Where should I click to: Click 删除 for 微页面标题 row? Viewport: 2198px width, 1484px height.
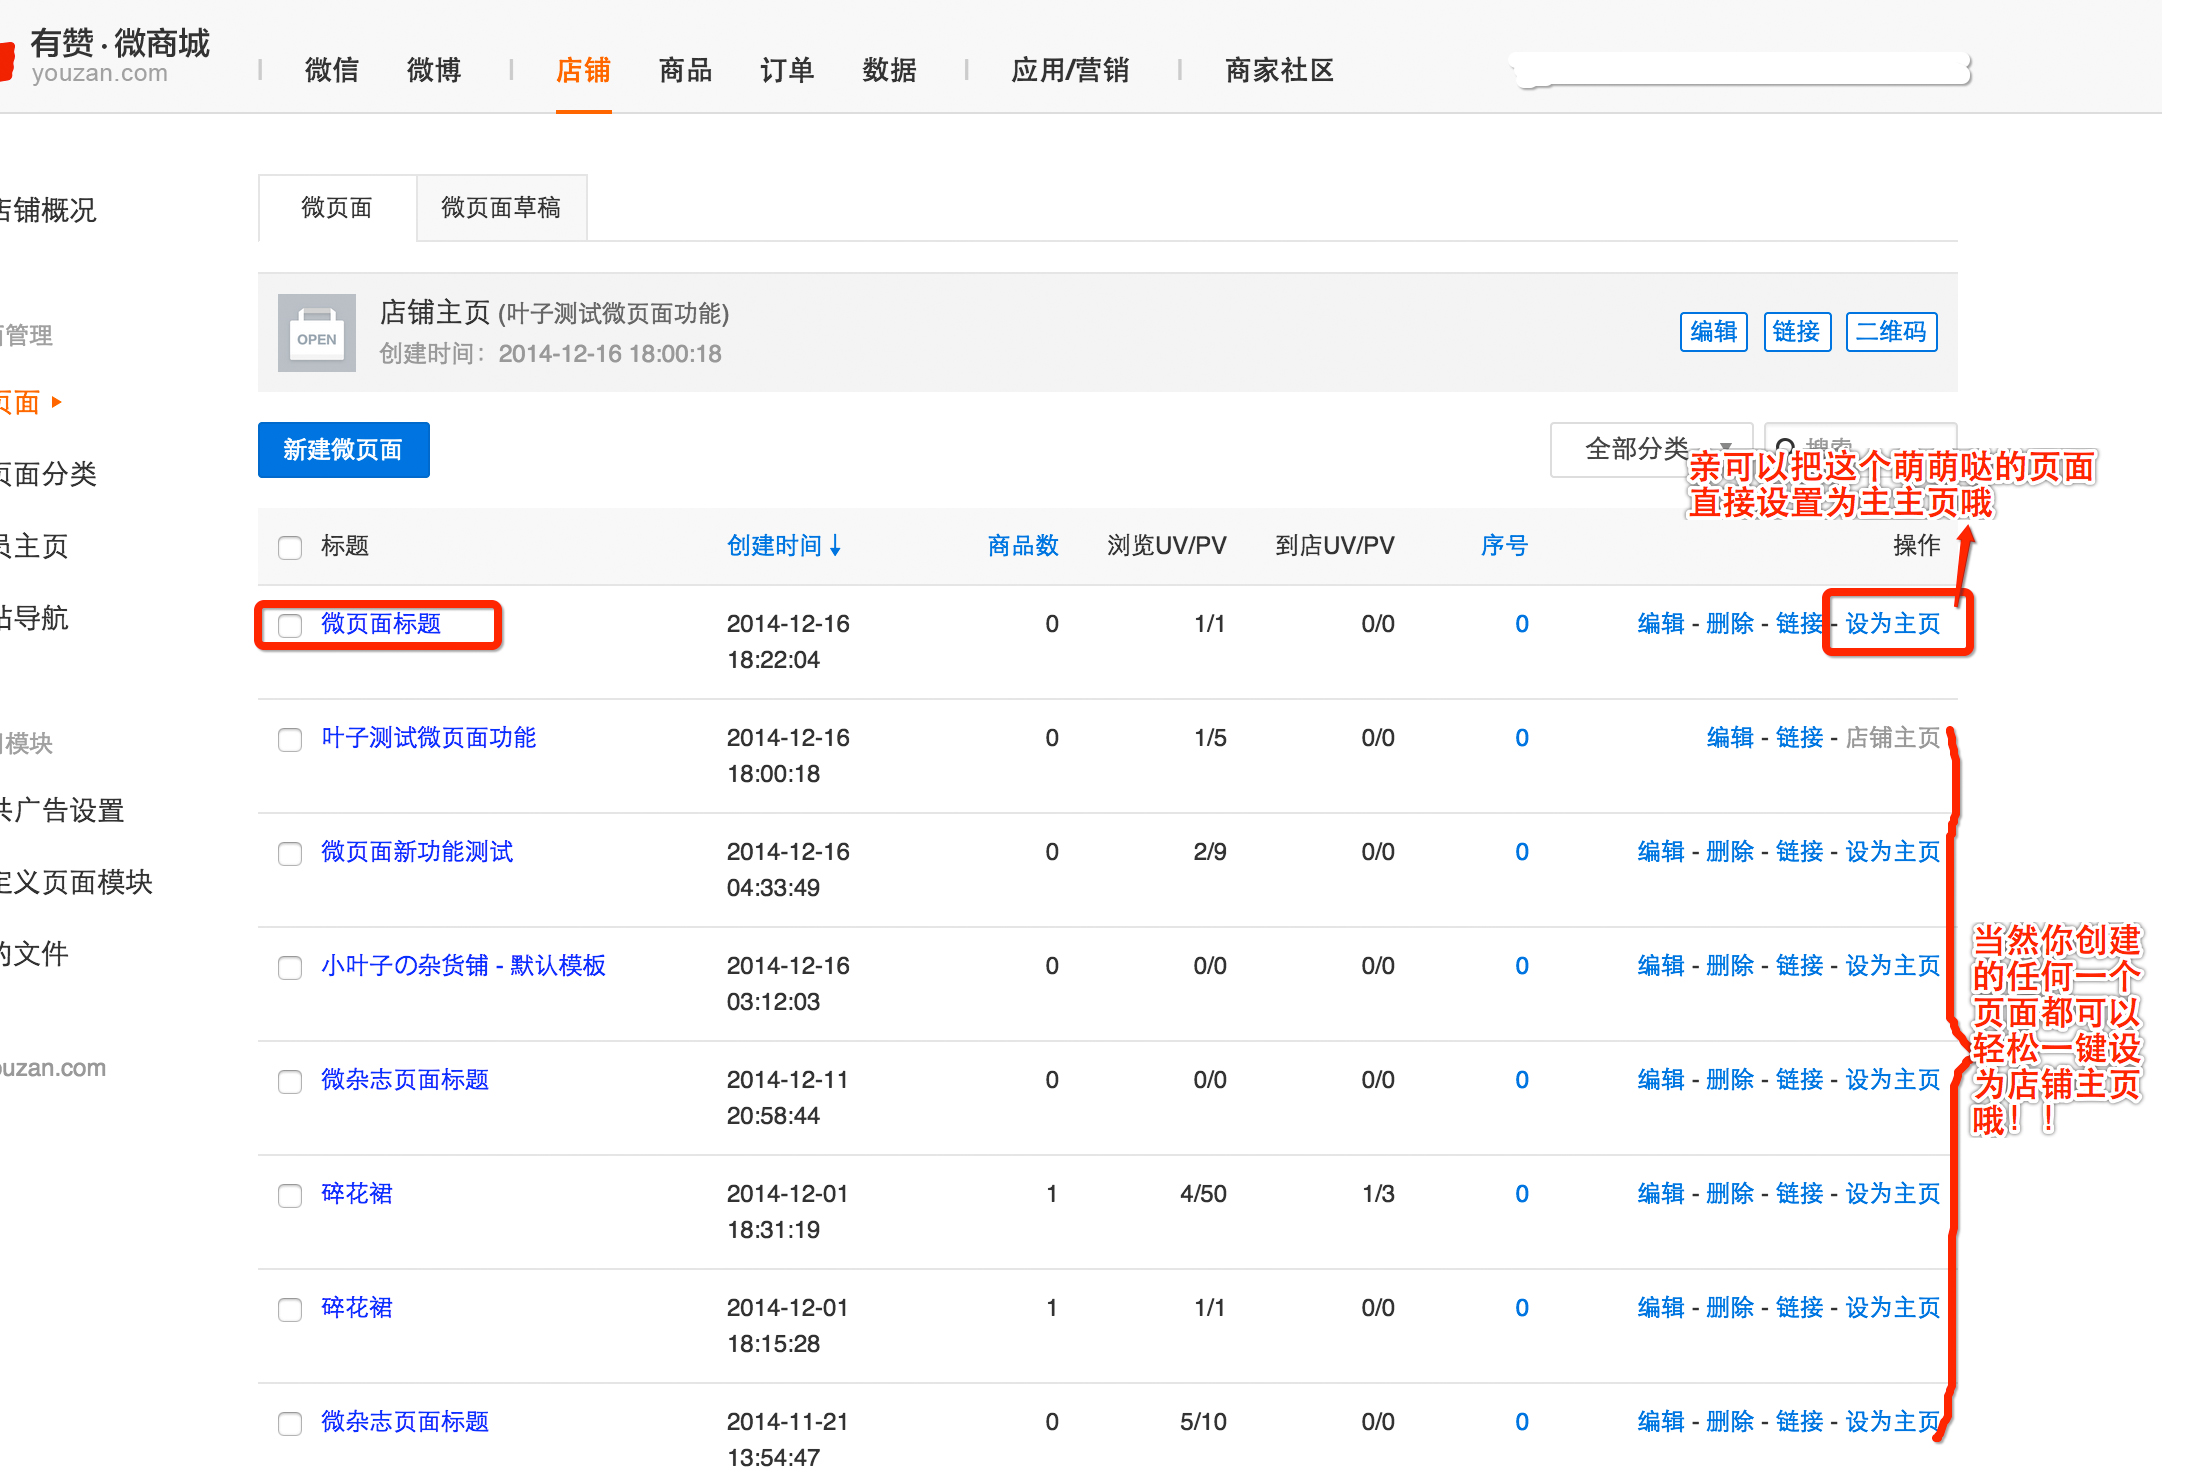(x=1730, y=624)
